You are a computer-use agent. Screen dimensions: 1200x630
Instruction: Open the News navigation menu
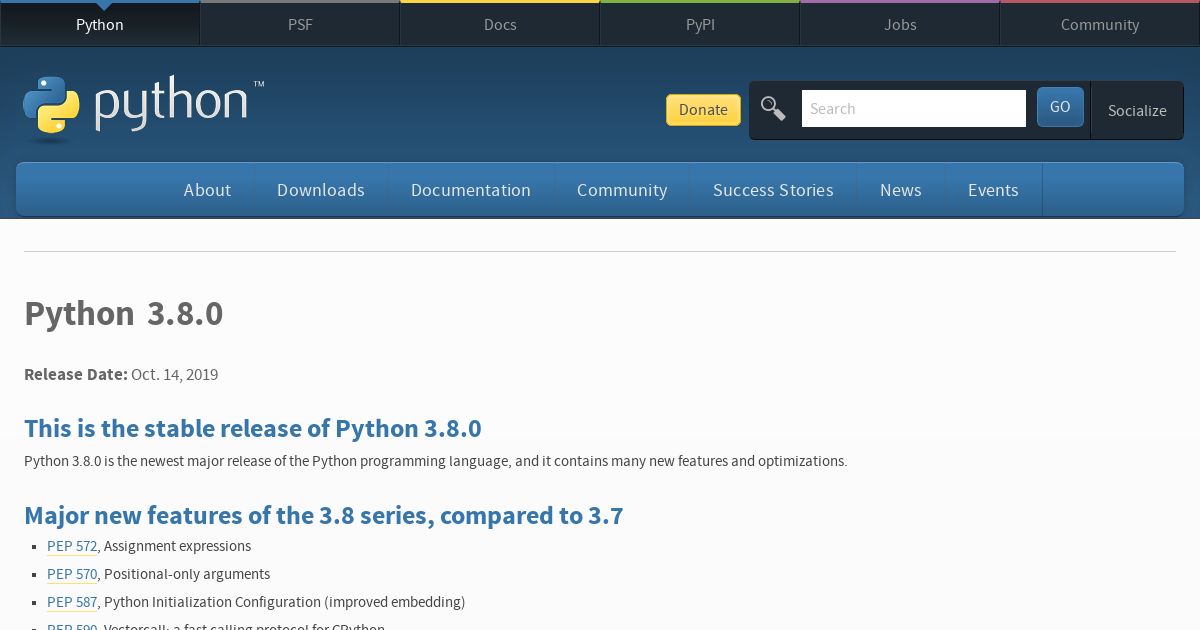click(901, 190)
